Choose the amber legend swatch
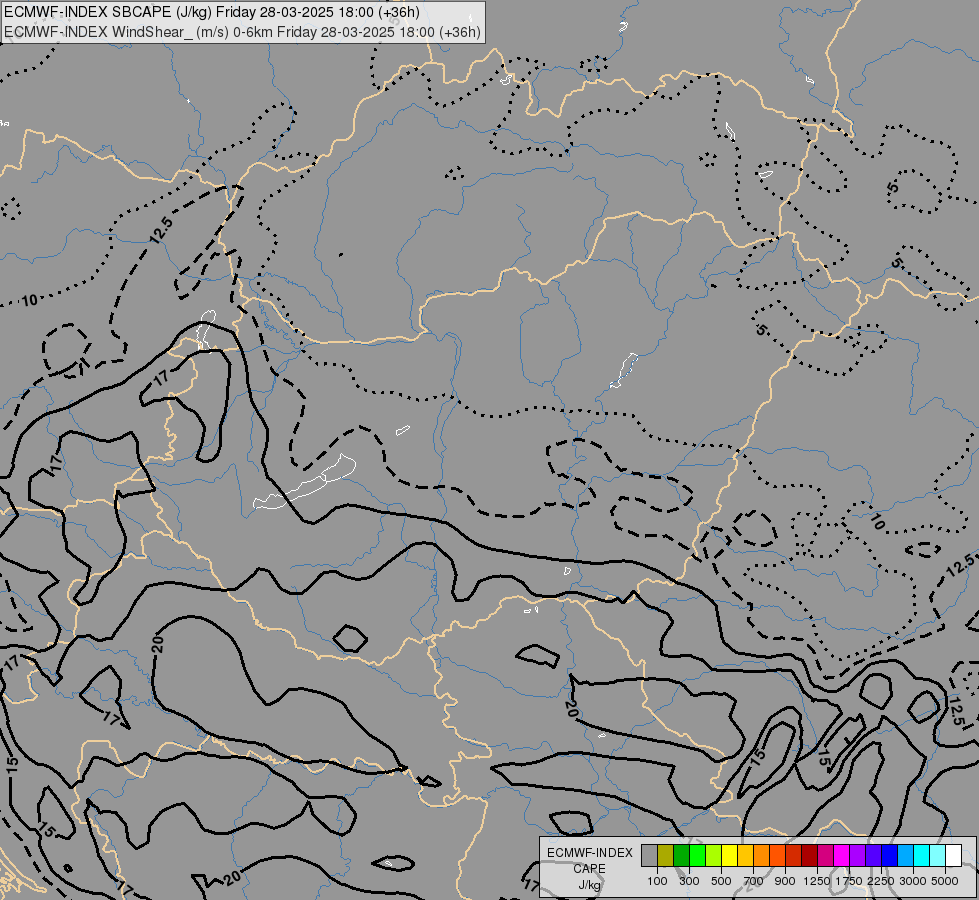This screenshot has height=900, width=979. [745, 856]
